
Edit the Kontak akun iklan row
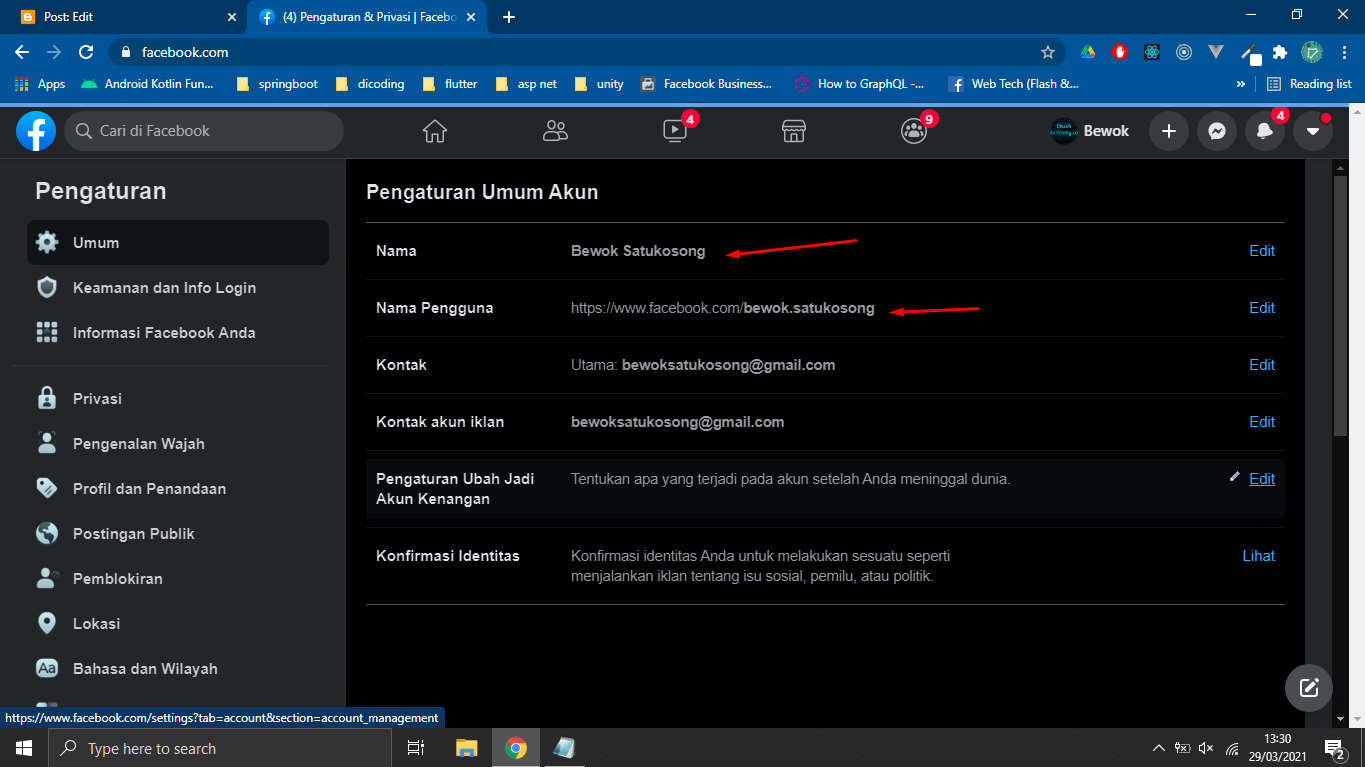point(1262,422)
